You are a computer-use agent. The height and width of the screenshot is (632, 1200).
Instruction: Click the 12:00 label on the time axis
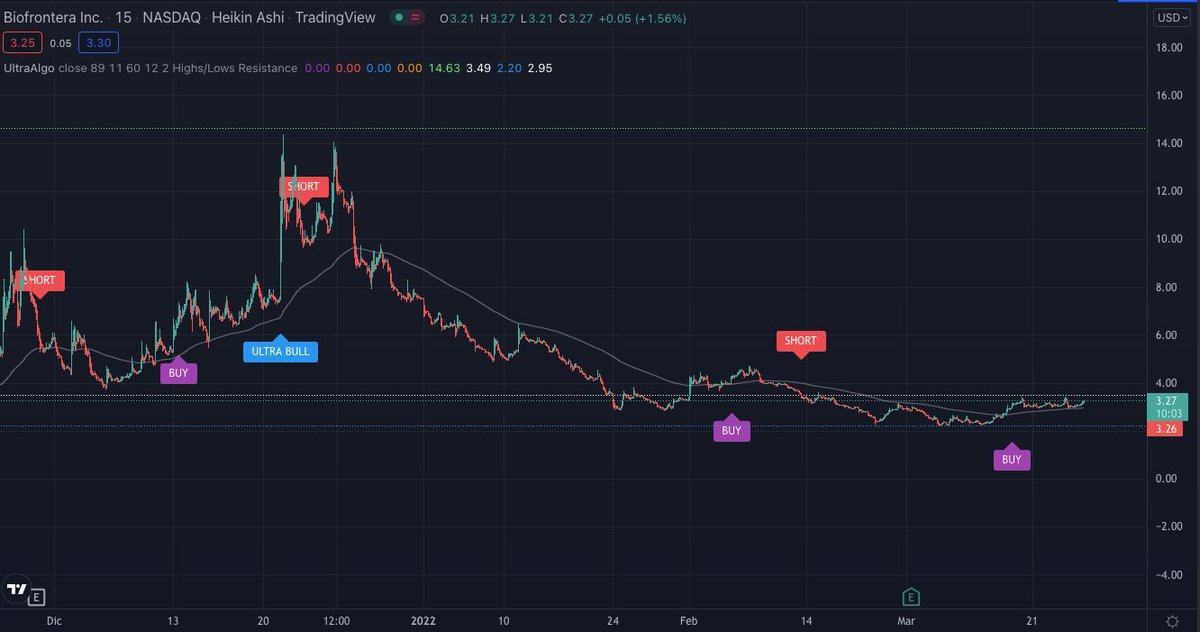click(337, 621)
